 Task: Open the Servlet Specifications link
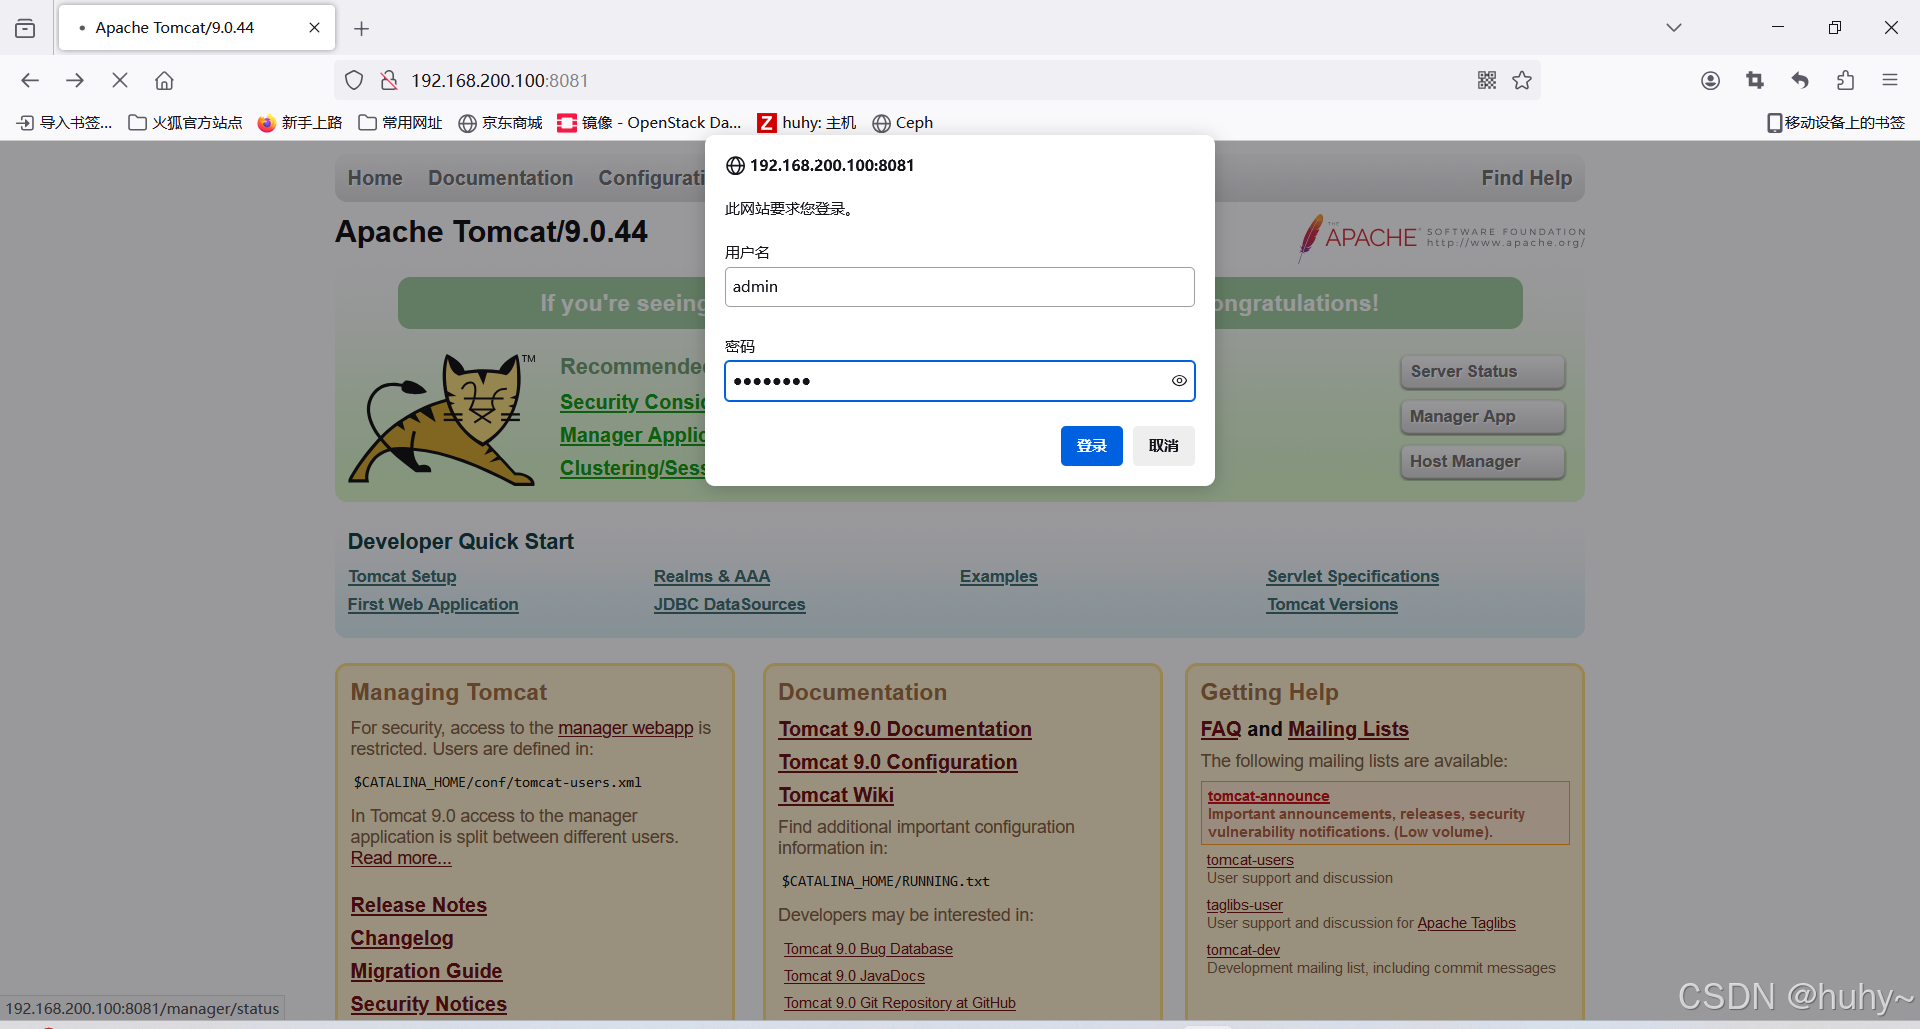(1353, 577)
